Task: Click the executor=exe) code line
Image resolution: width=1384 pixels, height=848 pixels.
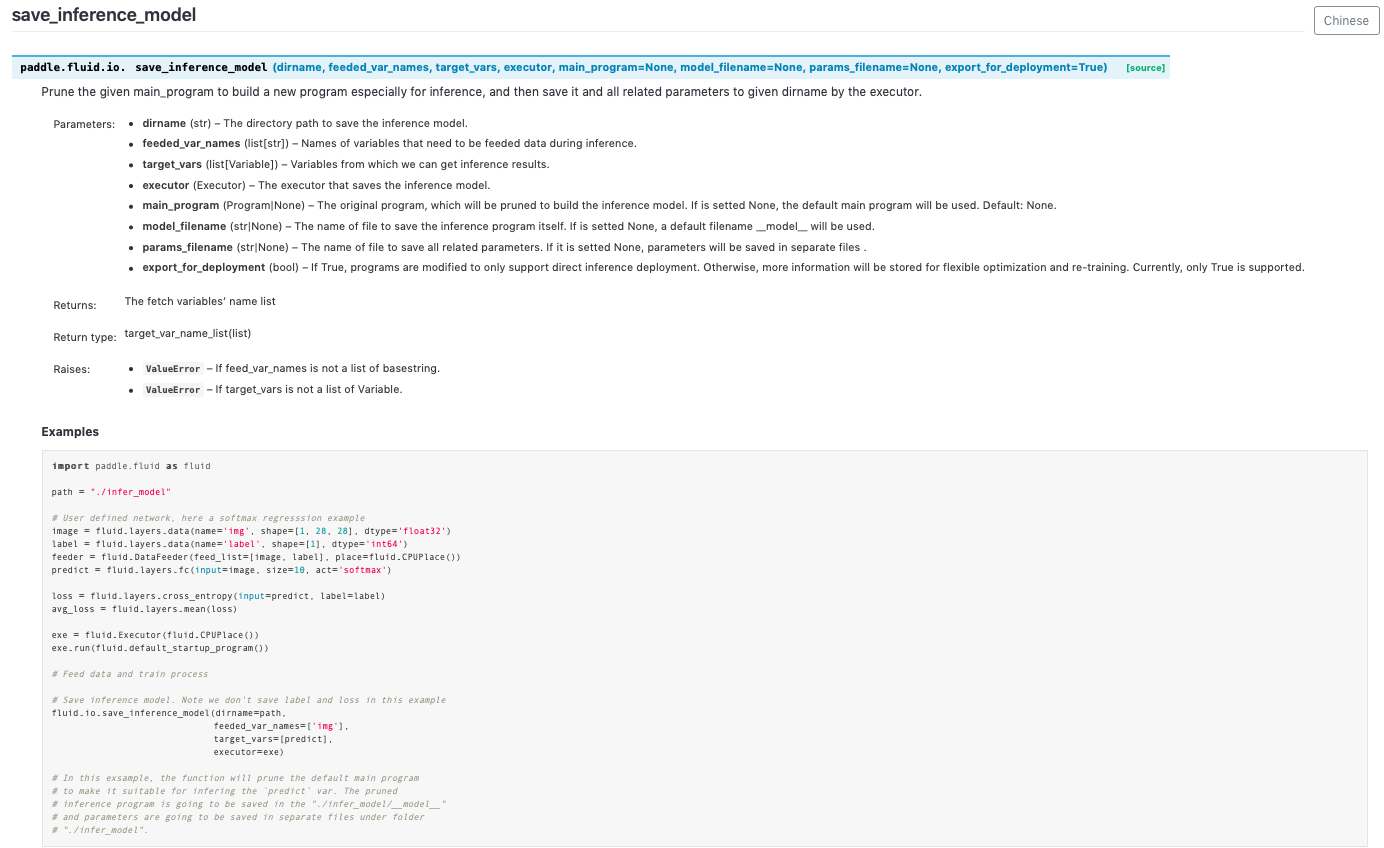Action: click(x=248, y=752)
